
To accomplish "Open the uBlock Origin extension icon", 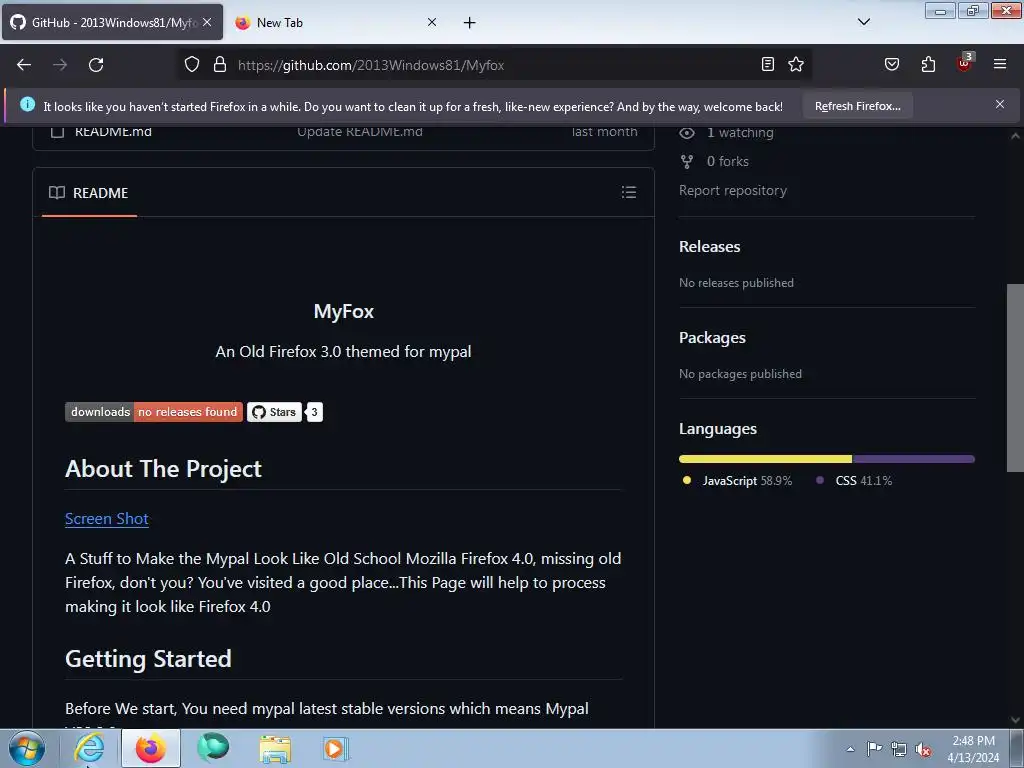I will (x=964, y=64).
